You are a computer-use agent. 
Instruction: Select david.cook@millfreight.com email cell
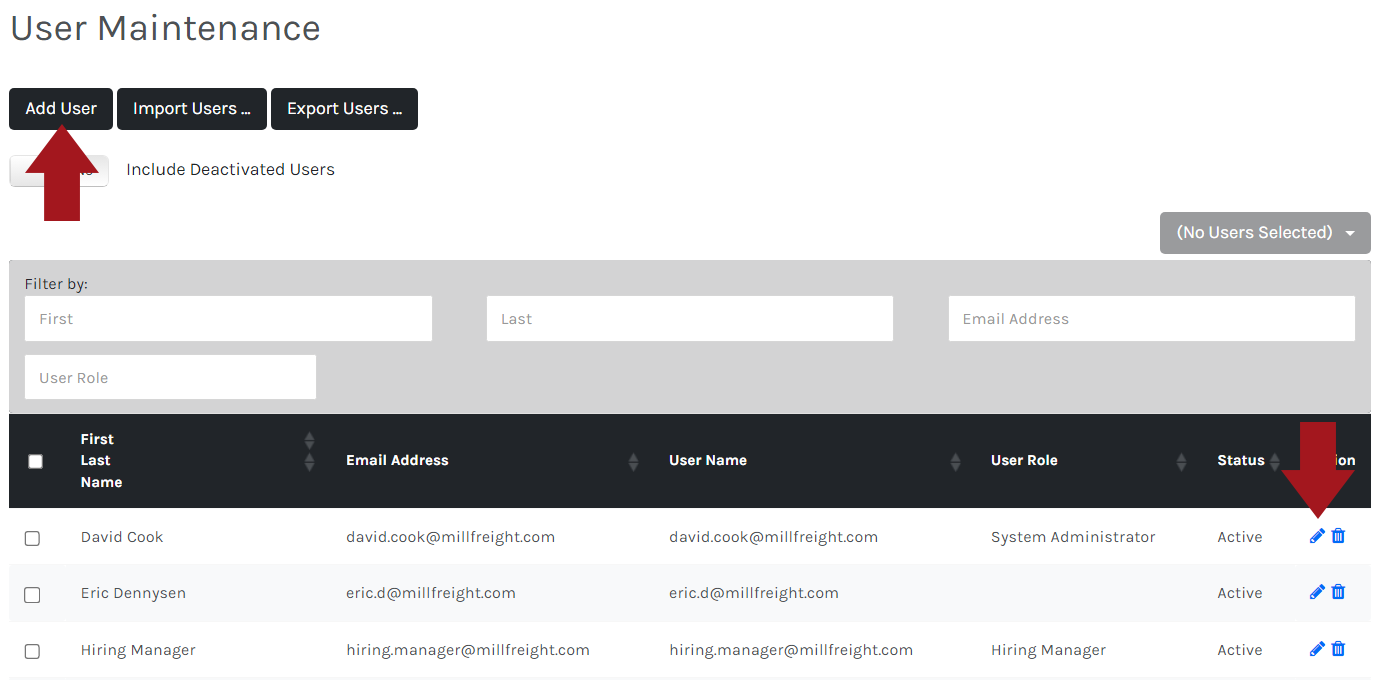pyautogui.click(x=450, y=537)
